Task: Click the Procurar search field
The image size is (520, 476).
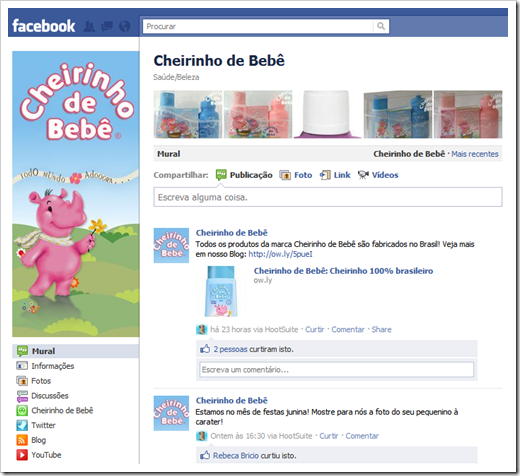Action: pyautogui.click(x=258, y=26)
